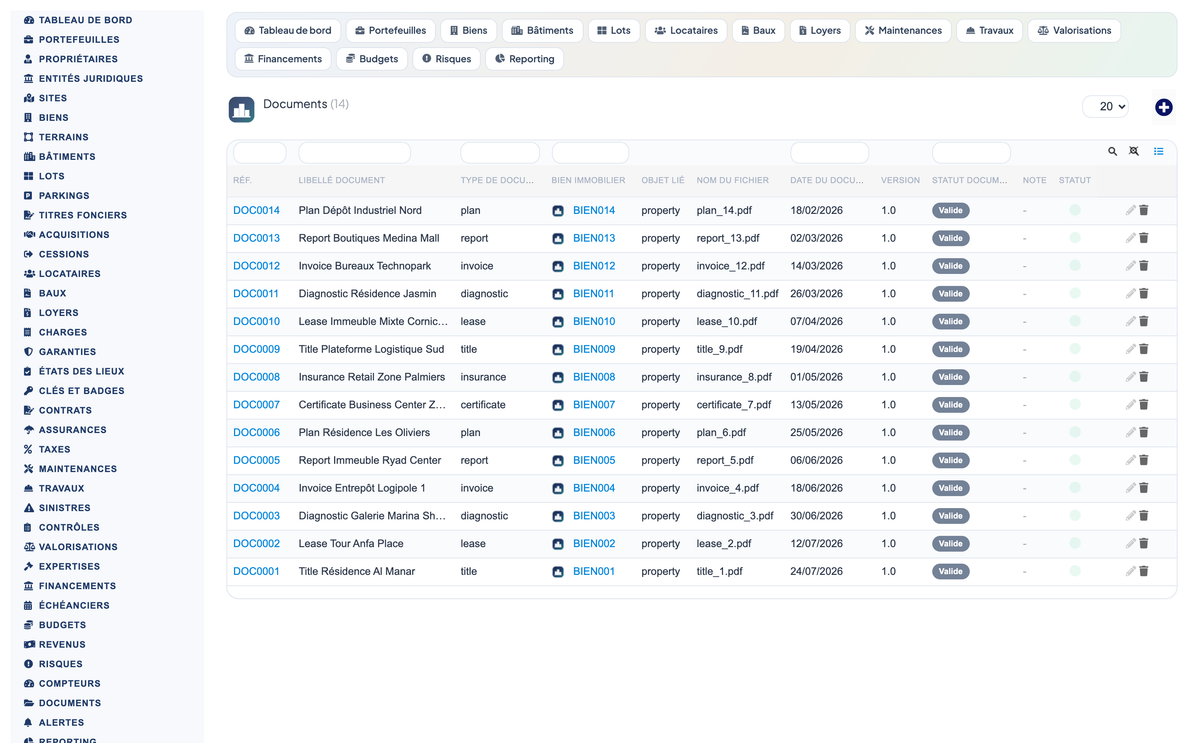Add a new document with plus icon
Image resolution: width=1200 pixels, height=743 pixels.
pyautogui.click(x=1163, y=107)
